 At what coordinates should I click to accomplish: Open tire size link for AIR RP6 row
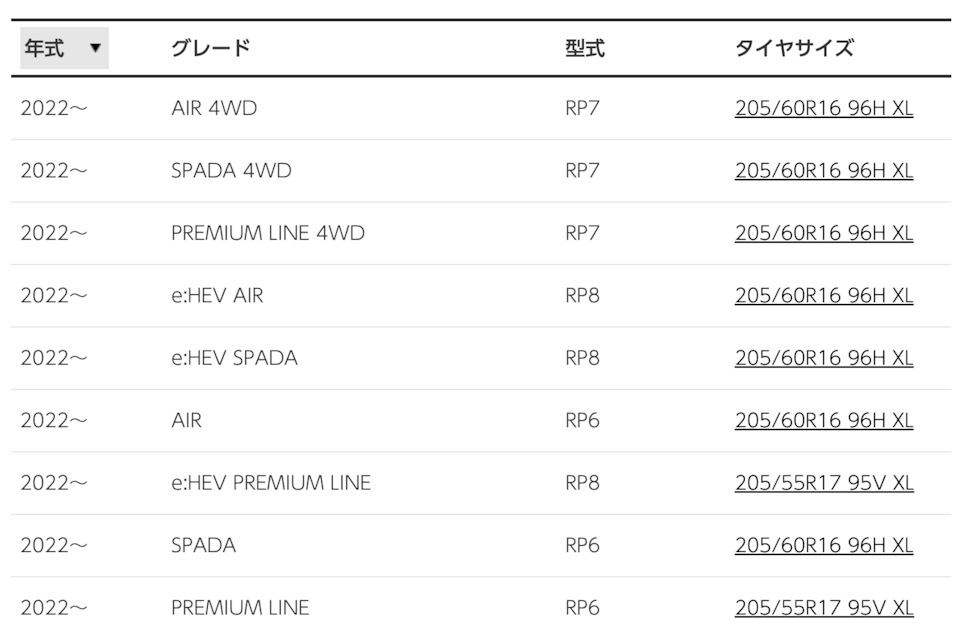[x=823, y=421]
